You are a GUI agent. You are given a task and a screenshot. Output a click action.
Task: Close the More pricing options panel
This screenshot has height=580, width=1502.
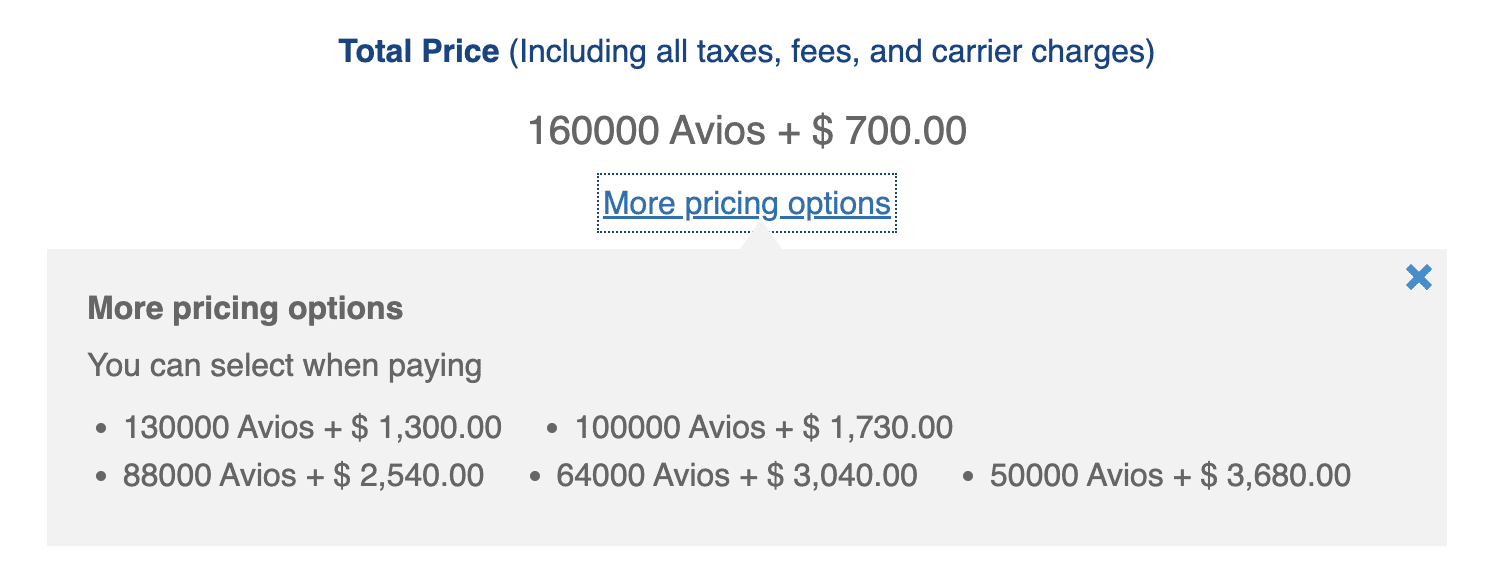pos(1418,278)
